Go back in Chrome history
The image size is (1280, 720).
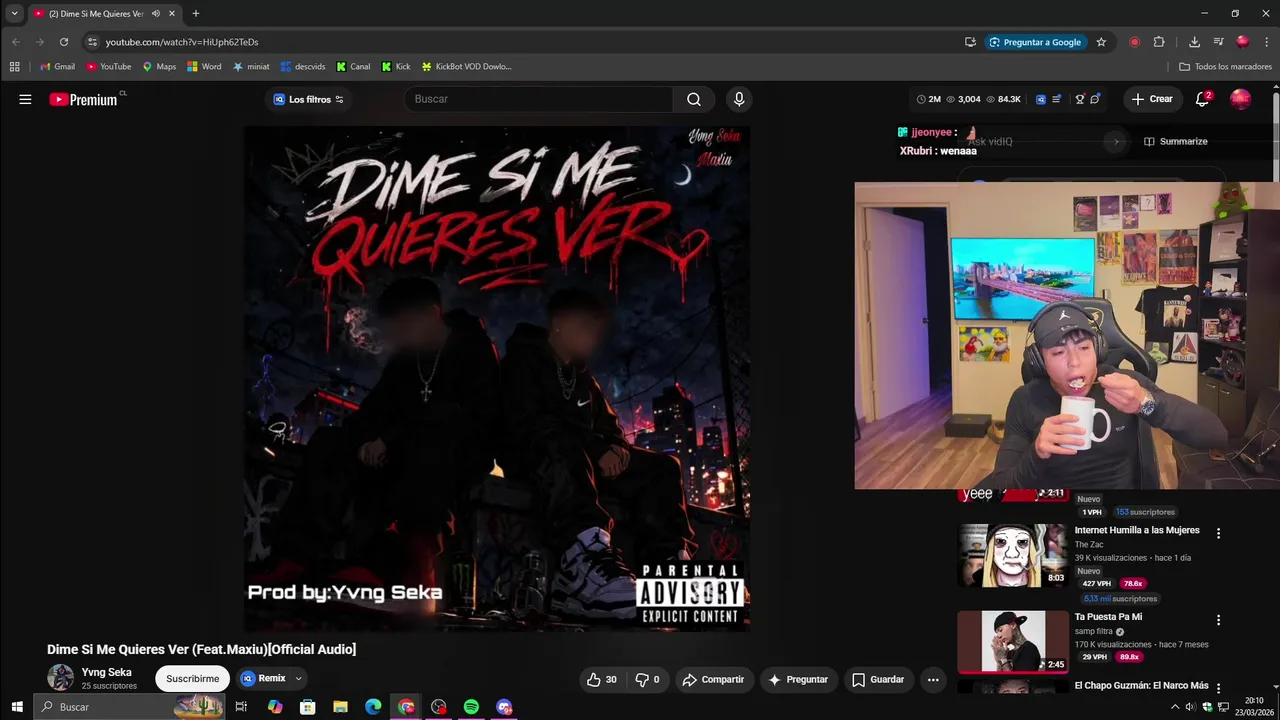tap(16, 42)
